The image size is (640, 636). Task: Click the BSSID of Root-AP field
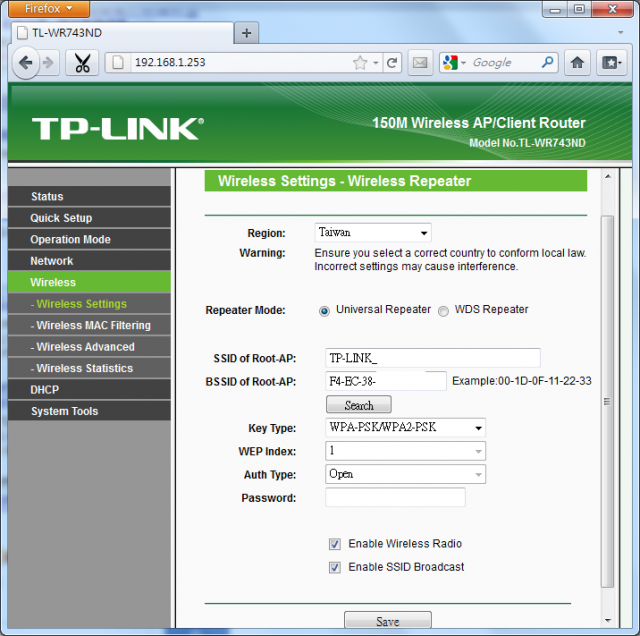386,381
